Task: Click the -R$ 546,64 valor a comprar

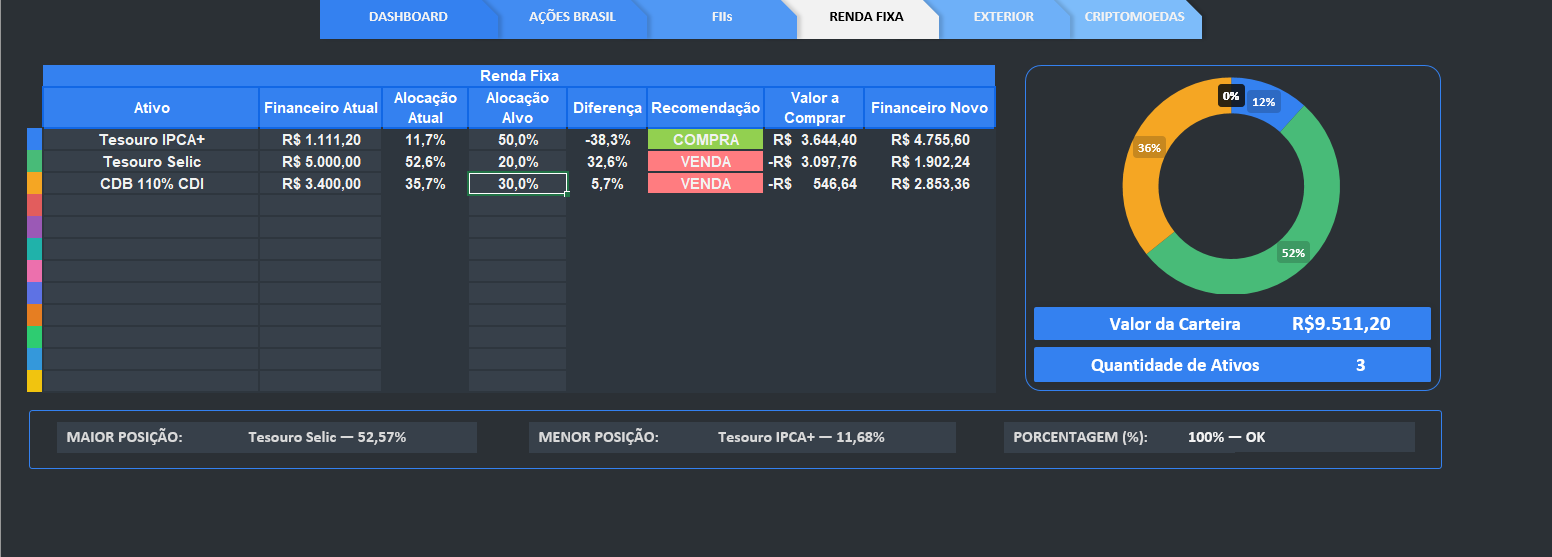Action: 814,184
